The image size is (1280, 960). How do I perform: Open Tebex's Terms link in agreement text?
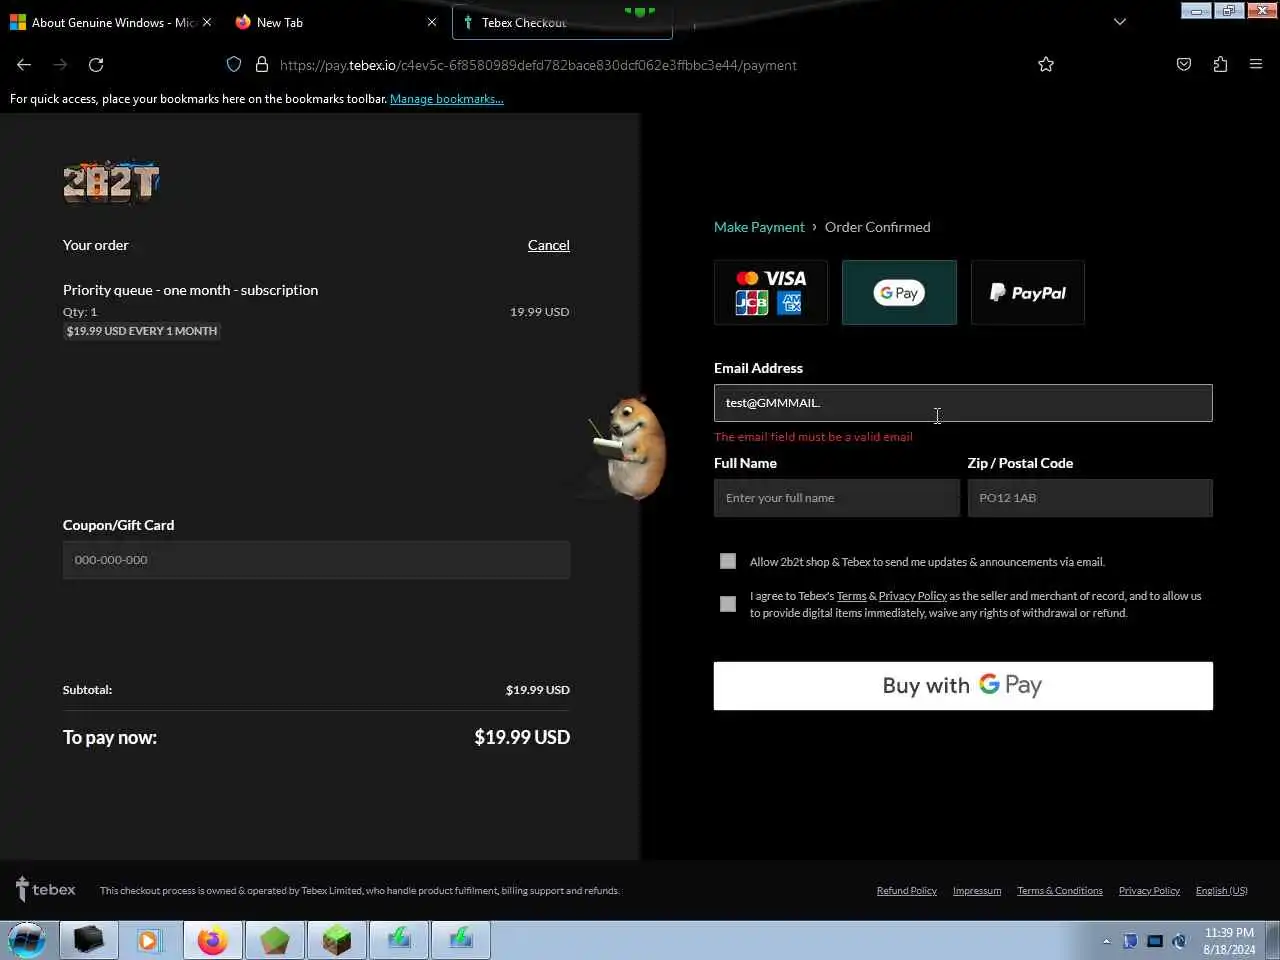point(851,596)
